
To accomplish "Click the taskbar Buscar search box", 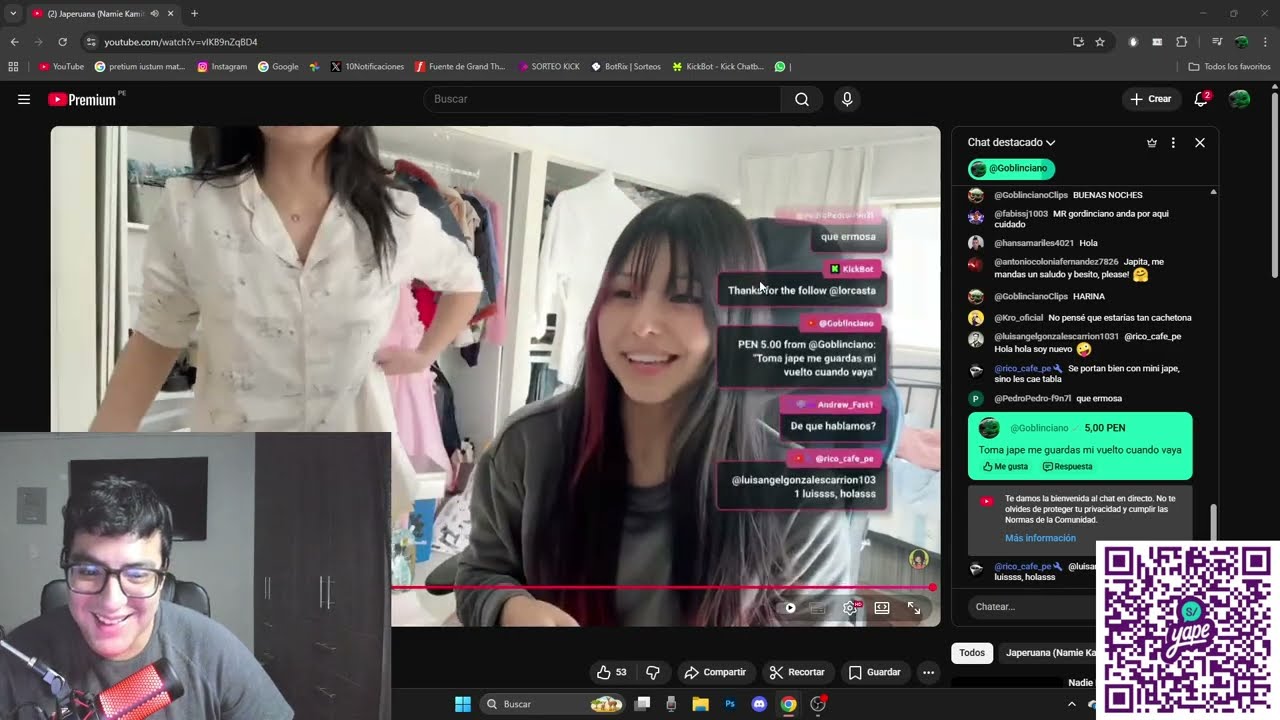I will tap(552, 704).
